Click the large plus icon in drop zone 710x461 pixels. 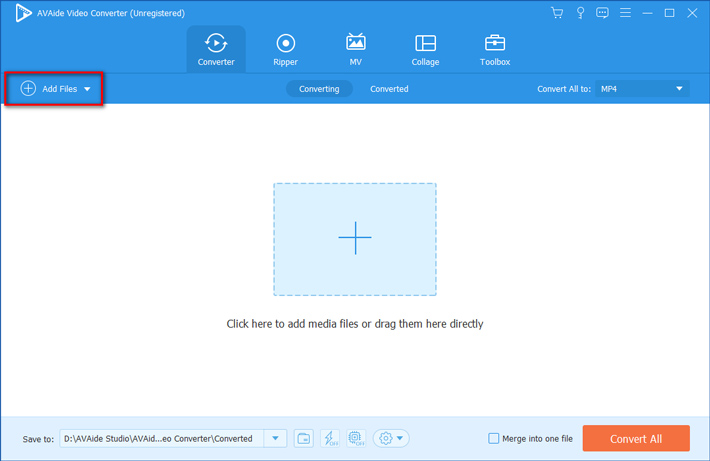pos(354,238)
